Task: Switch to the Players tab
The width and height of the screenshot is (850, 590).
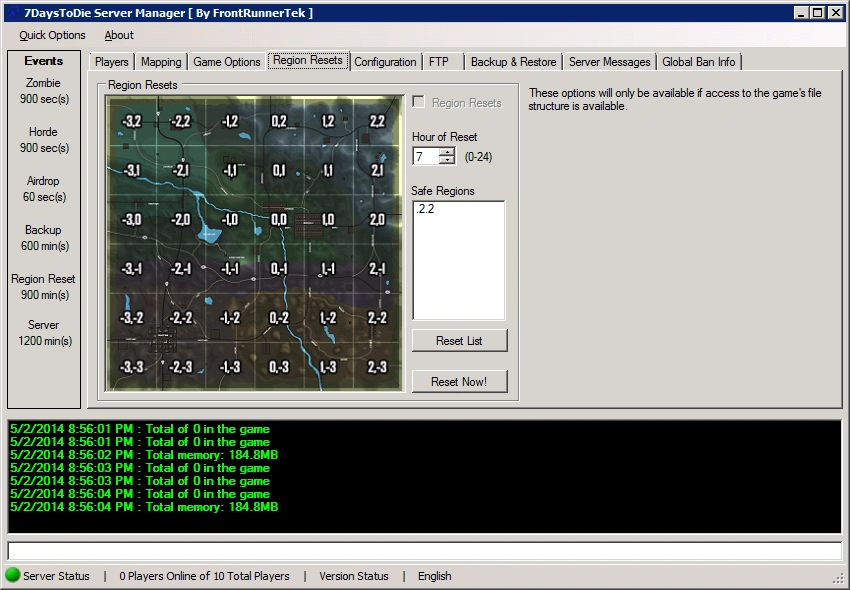Action: (112, 62)
